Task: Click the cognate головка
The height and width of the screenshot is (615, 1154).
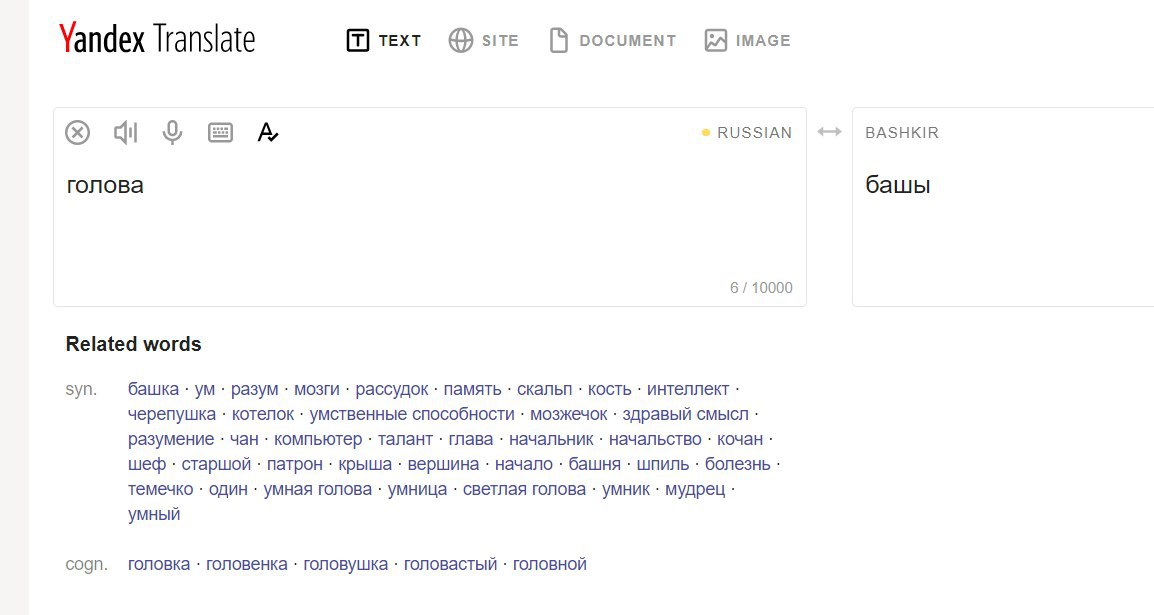Action: [x=159, y=564]
